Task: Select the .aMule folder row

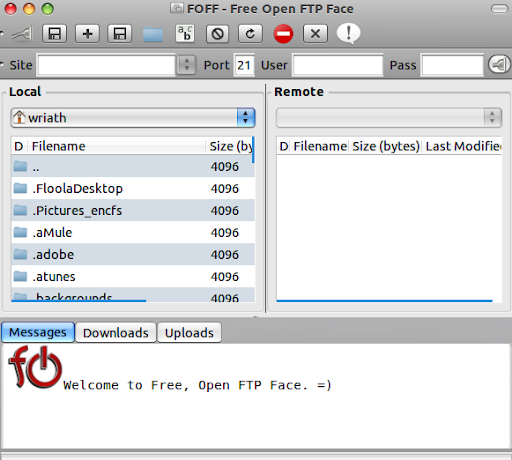Action: (133, 232)
